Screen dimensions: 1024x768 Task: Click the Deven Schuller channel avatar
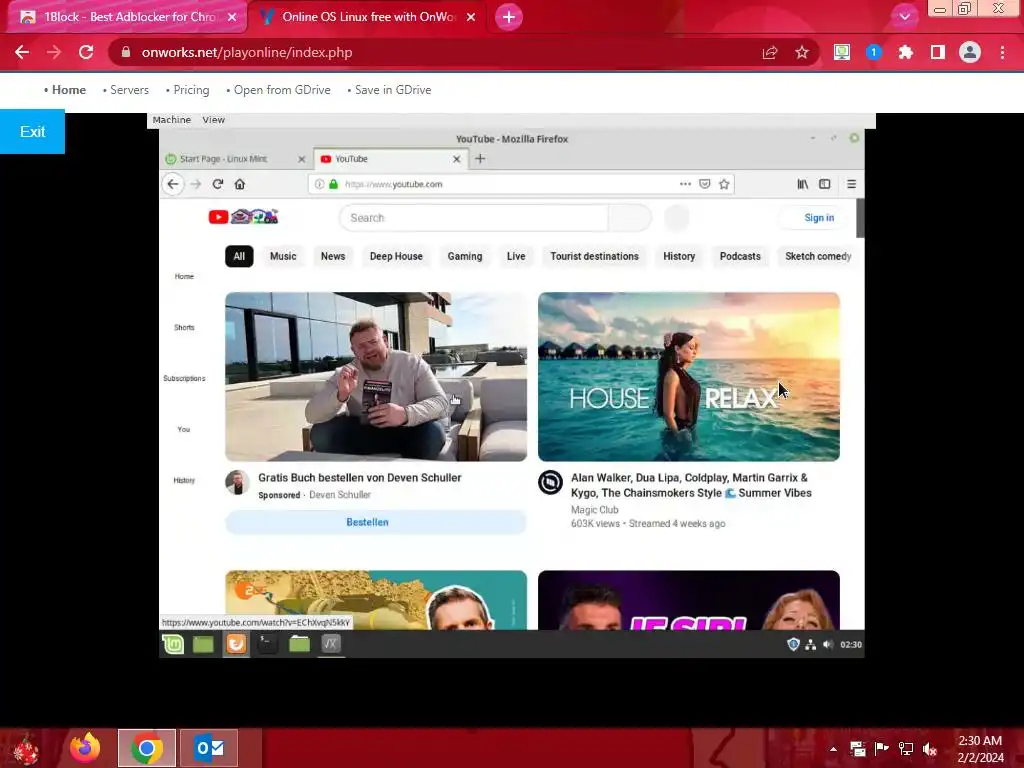coord(238,483)
